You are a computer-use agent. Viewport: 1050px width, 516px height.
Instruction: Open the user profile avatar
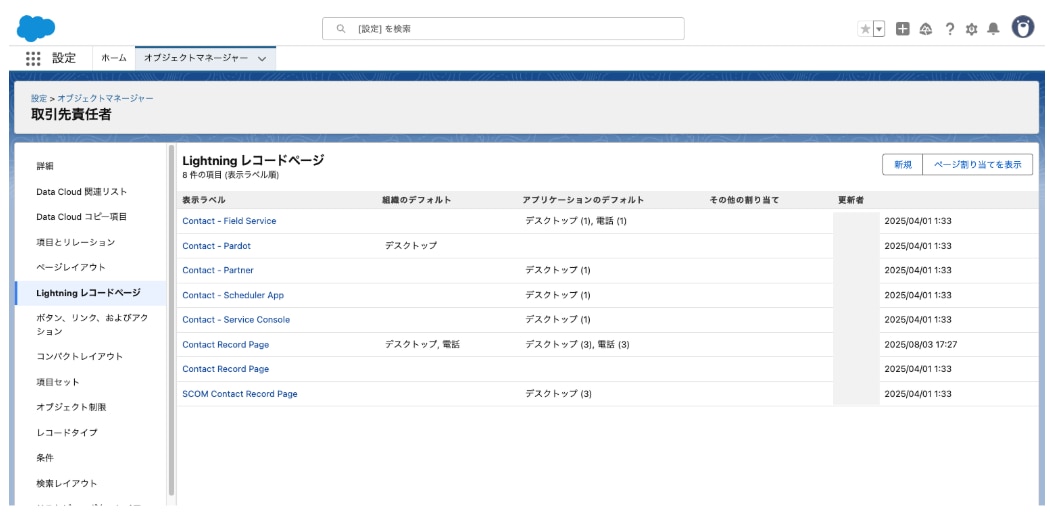pos(1022,28)
